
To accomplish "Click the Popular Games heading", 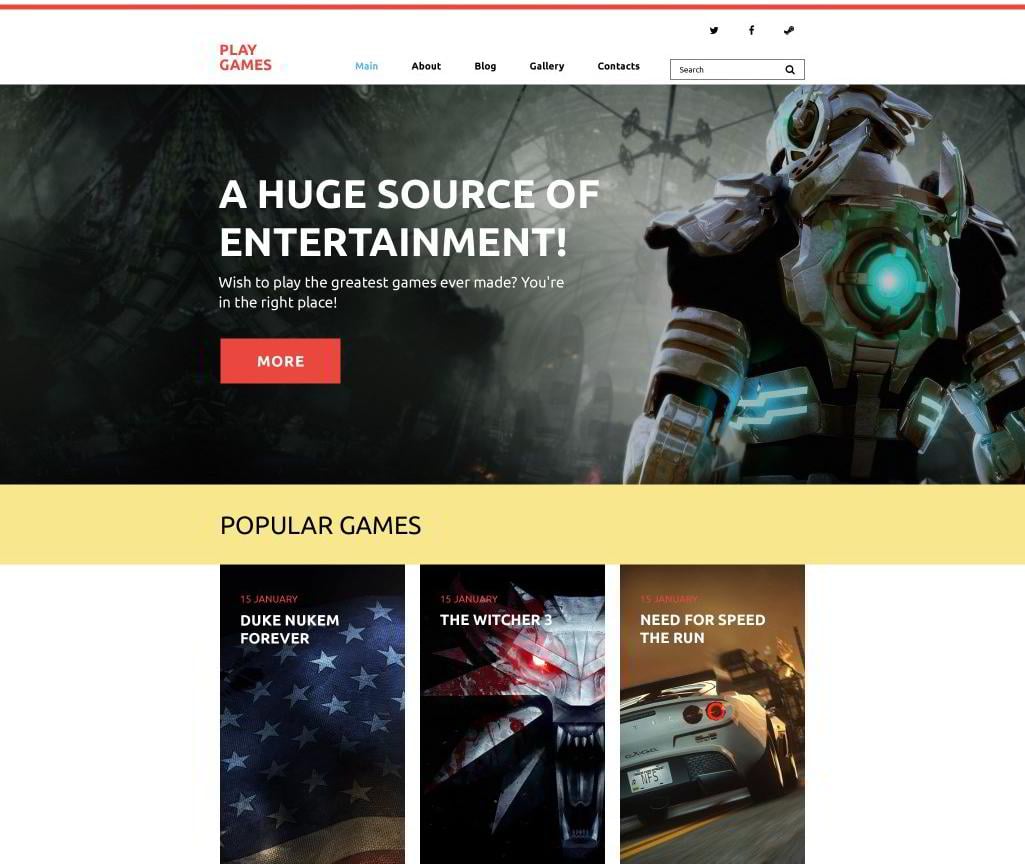I will 320,525.
